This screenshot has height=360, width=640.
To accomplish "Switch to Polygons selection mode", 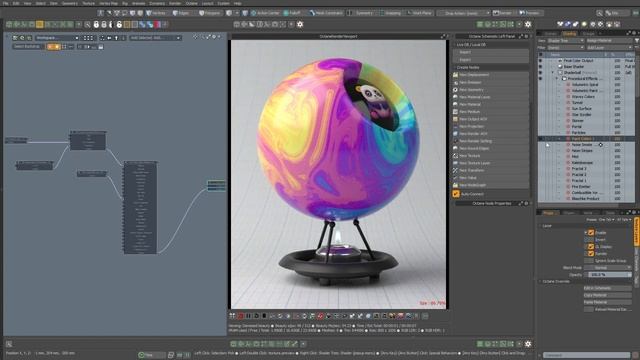I will pos(209,13).
